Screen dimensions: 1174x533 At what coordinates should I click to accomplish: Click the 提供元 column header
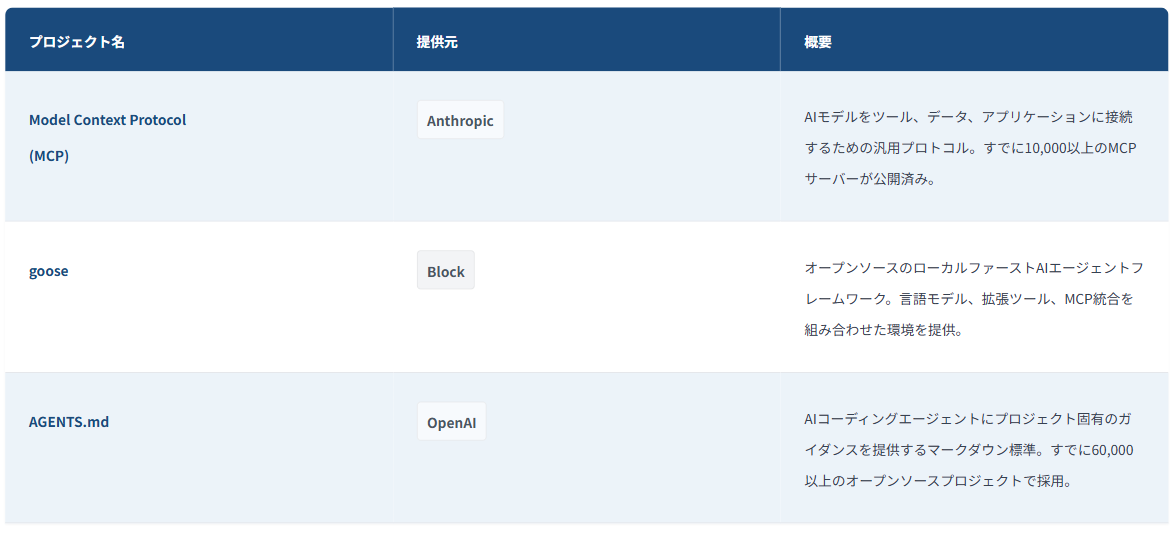coord(437,42)
